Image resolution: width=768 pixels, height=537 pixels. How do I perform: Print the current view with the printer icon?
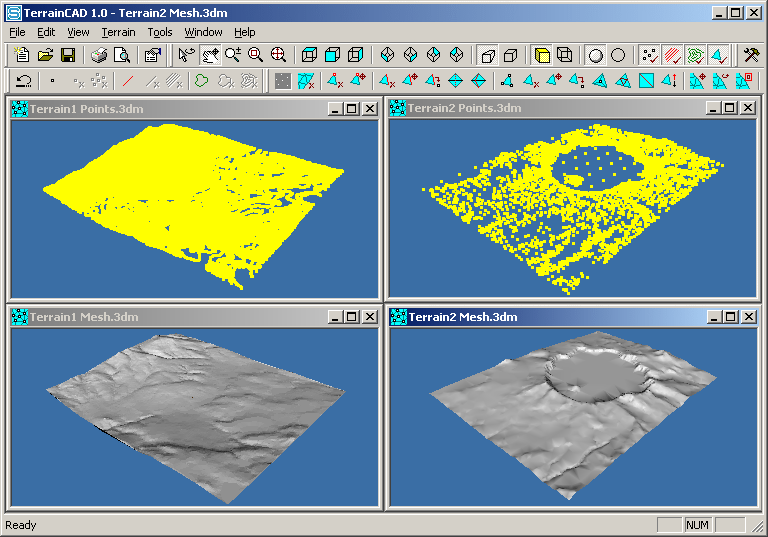pyautogui.click(x=99, y=55)
